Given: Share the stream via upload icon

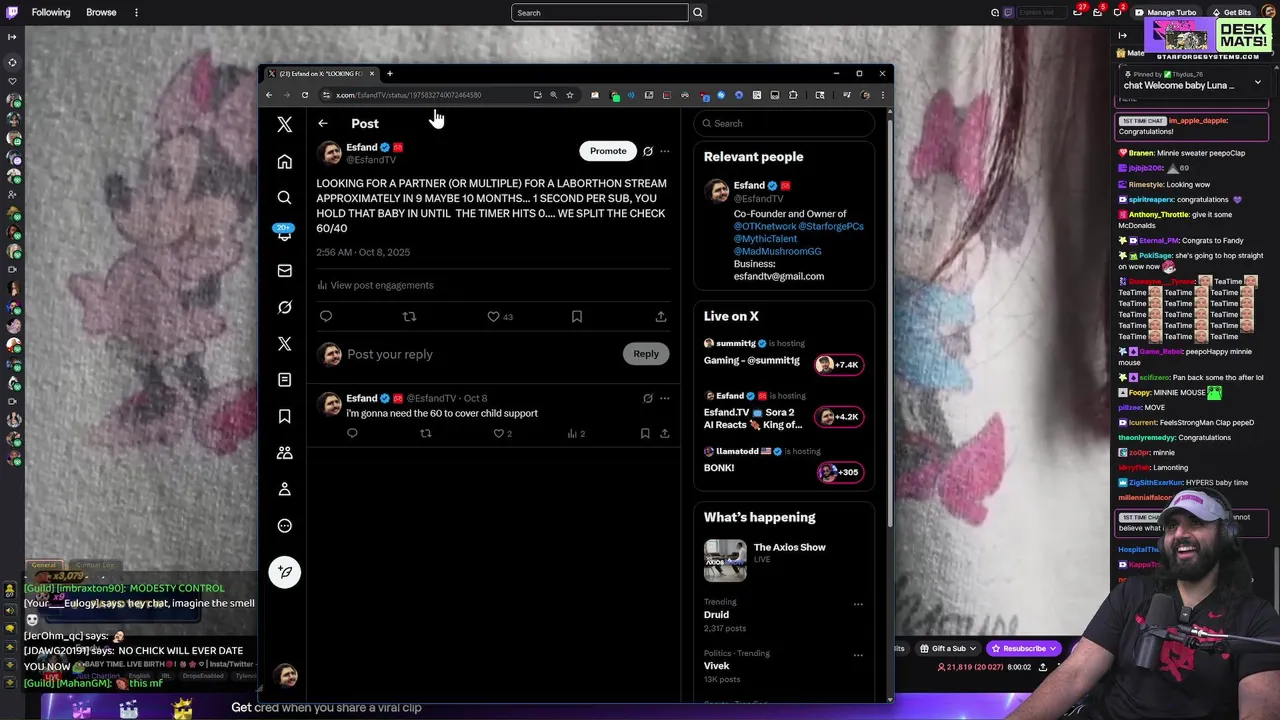Looking at the screenshot, I should click(x=1043, y=667).
